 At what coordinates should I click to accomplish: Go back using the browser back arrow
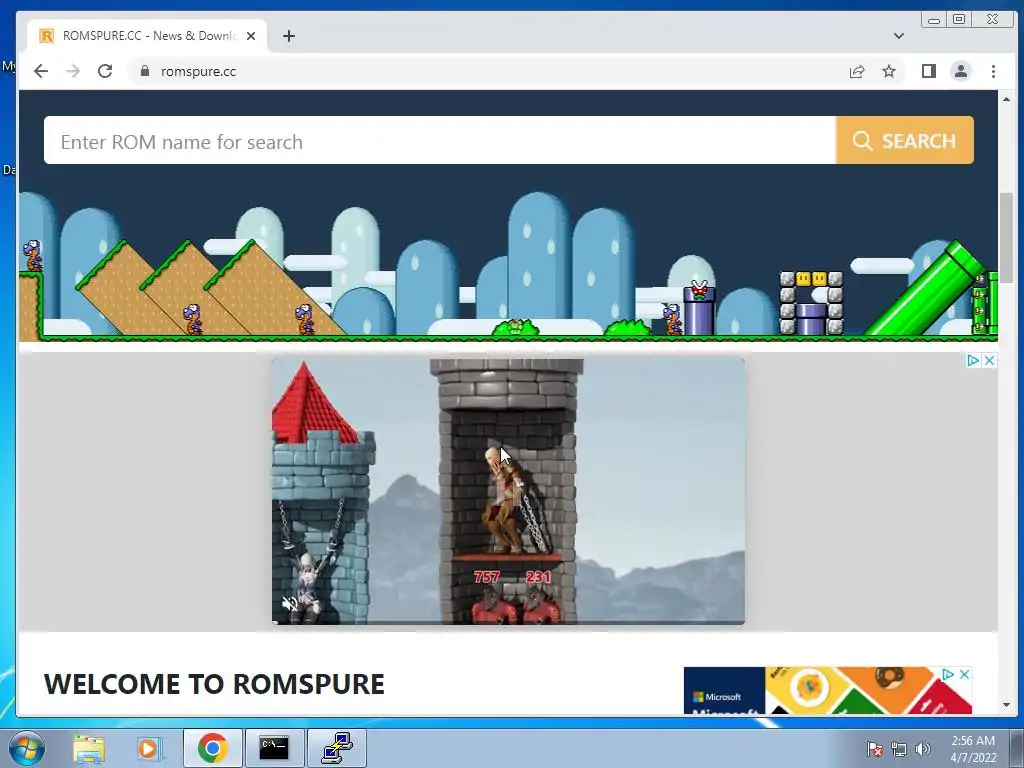[40, 71]
